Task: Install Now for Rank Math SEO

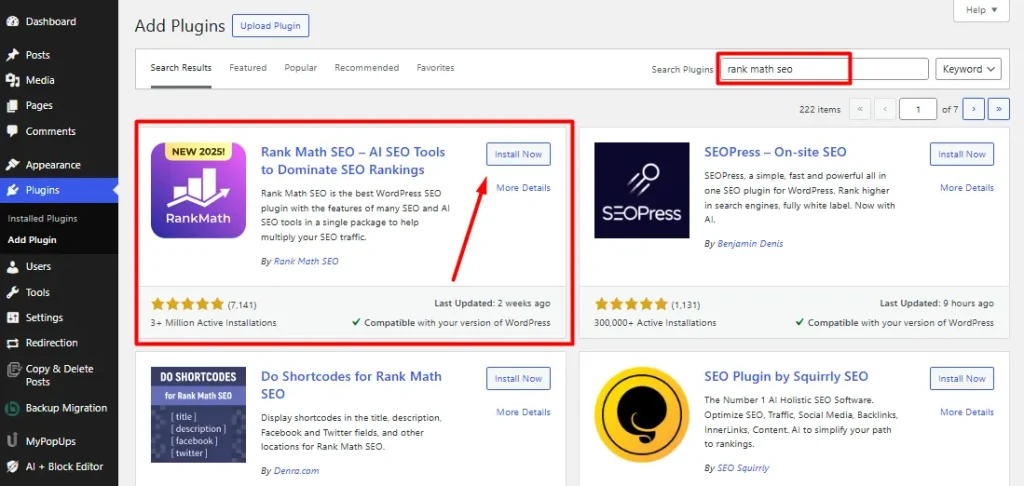Action: pyautogui.click(x=519, y=154)
